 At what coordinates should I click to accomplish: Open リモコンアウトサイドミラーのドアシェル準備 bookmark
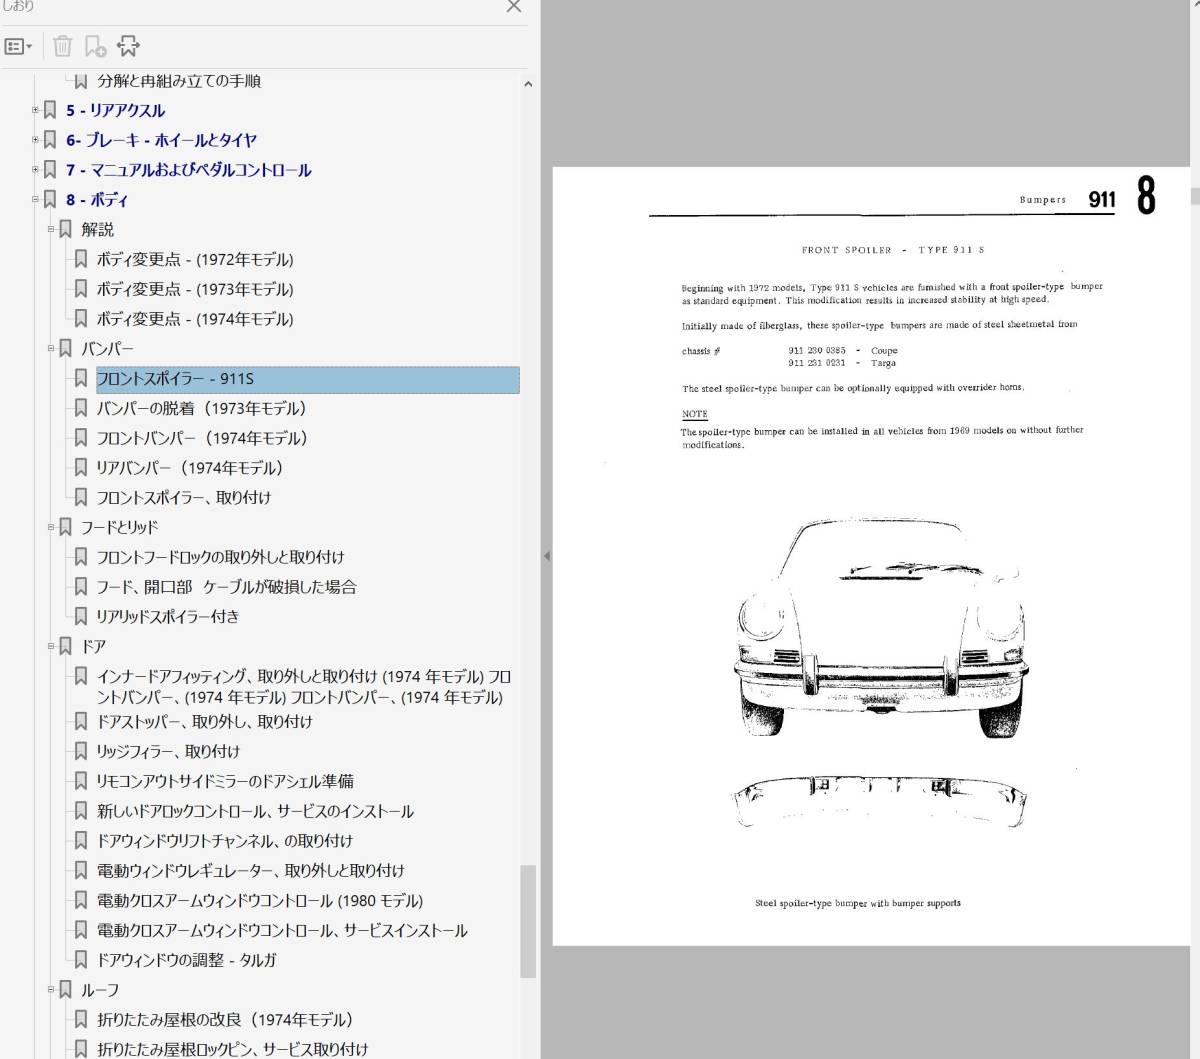point(225,782)
